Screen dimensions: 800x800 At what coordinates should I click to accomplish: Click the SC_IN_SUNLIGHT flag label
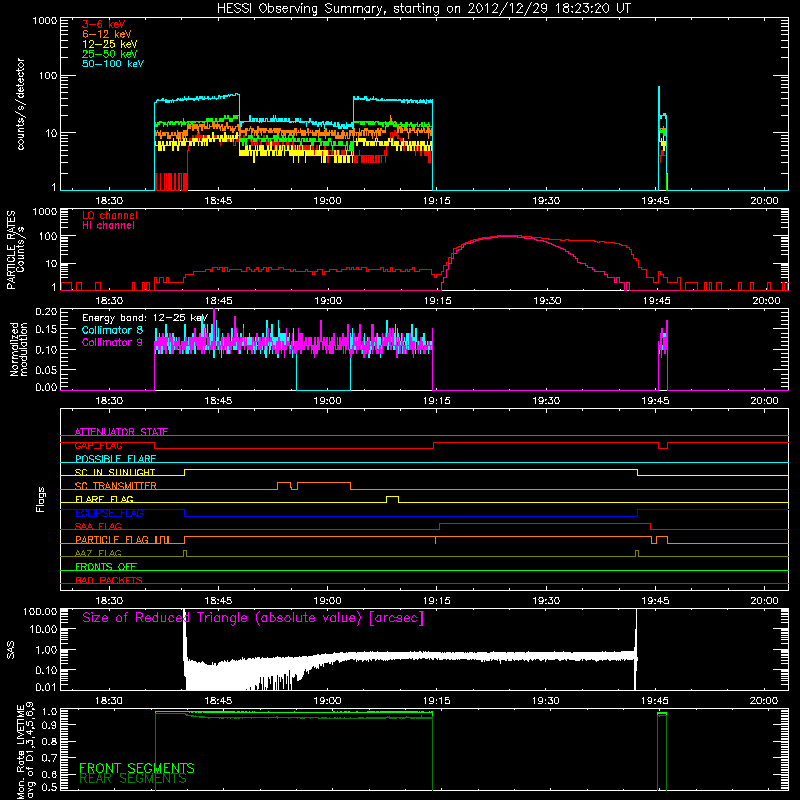click(115, 472)
